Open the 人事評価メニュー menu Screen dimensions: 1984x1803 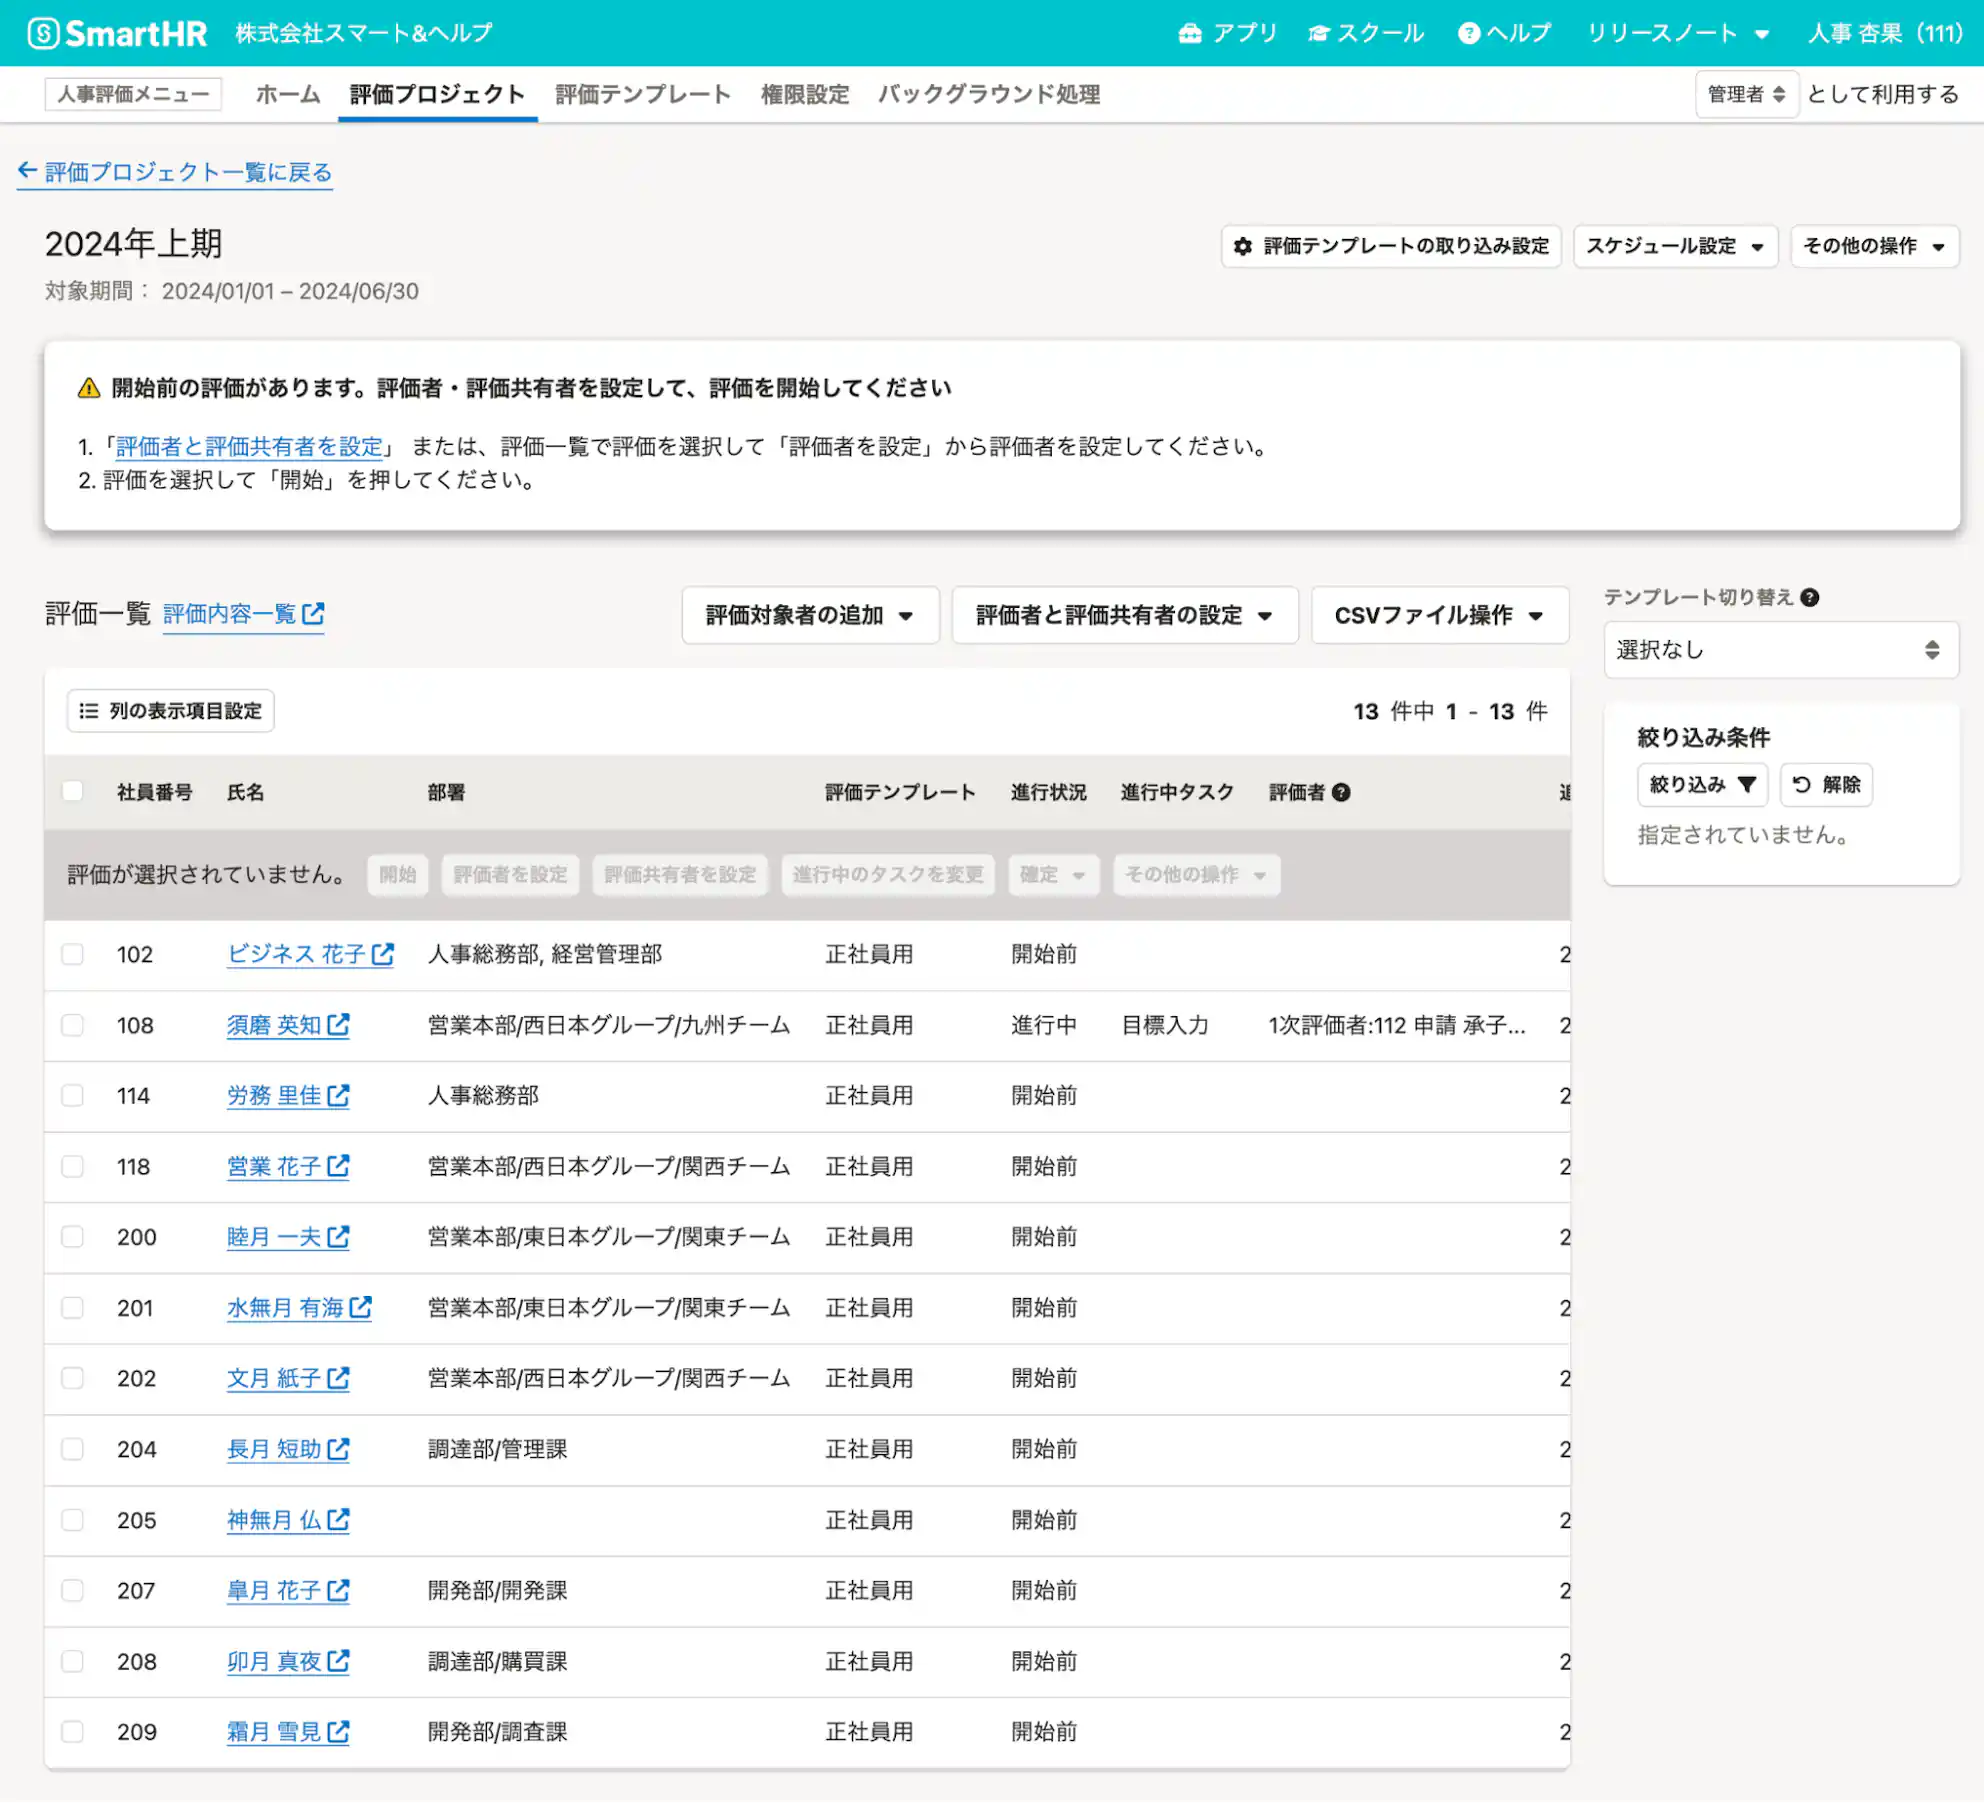point(133,94)
